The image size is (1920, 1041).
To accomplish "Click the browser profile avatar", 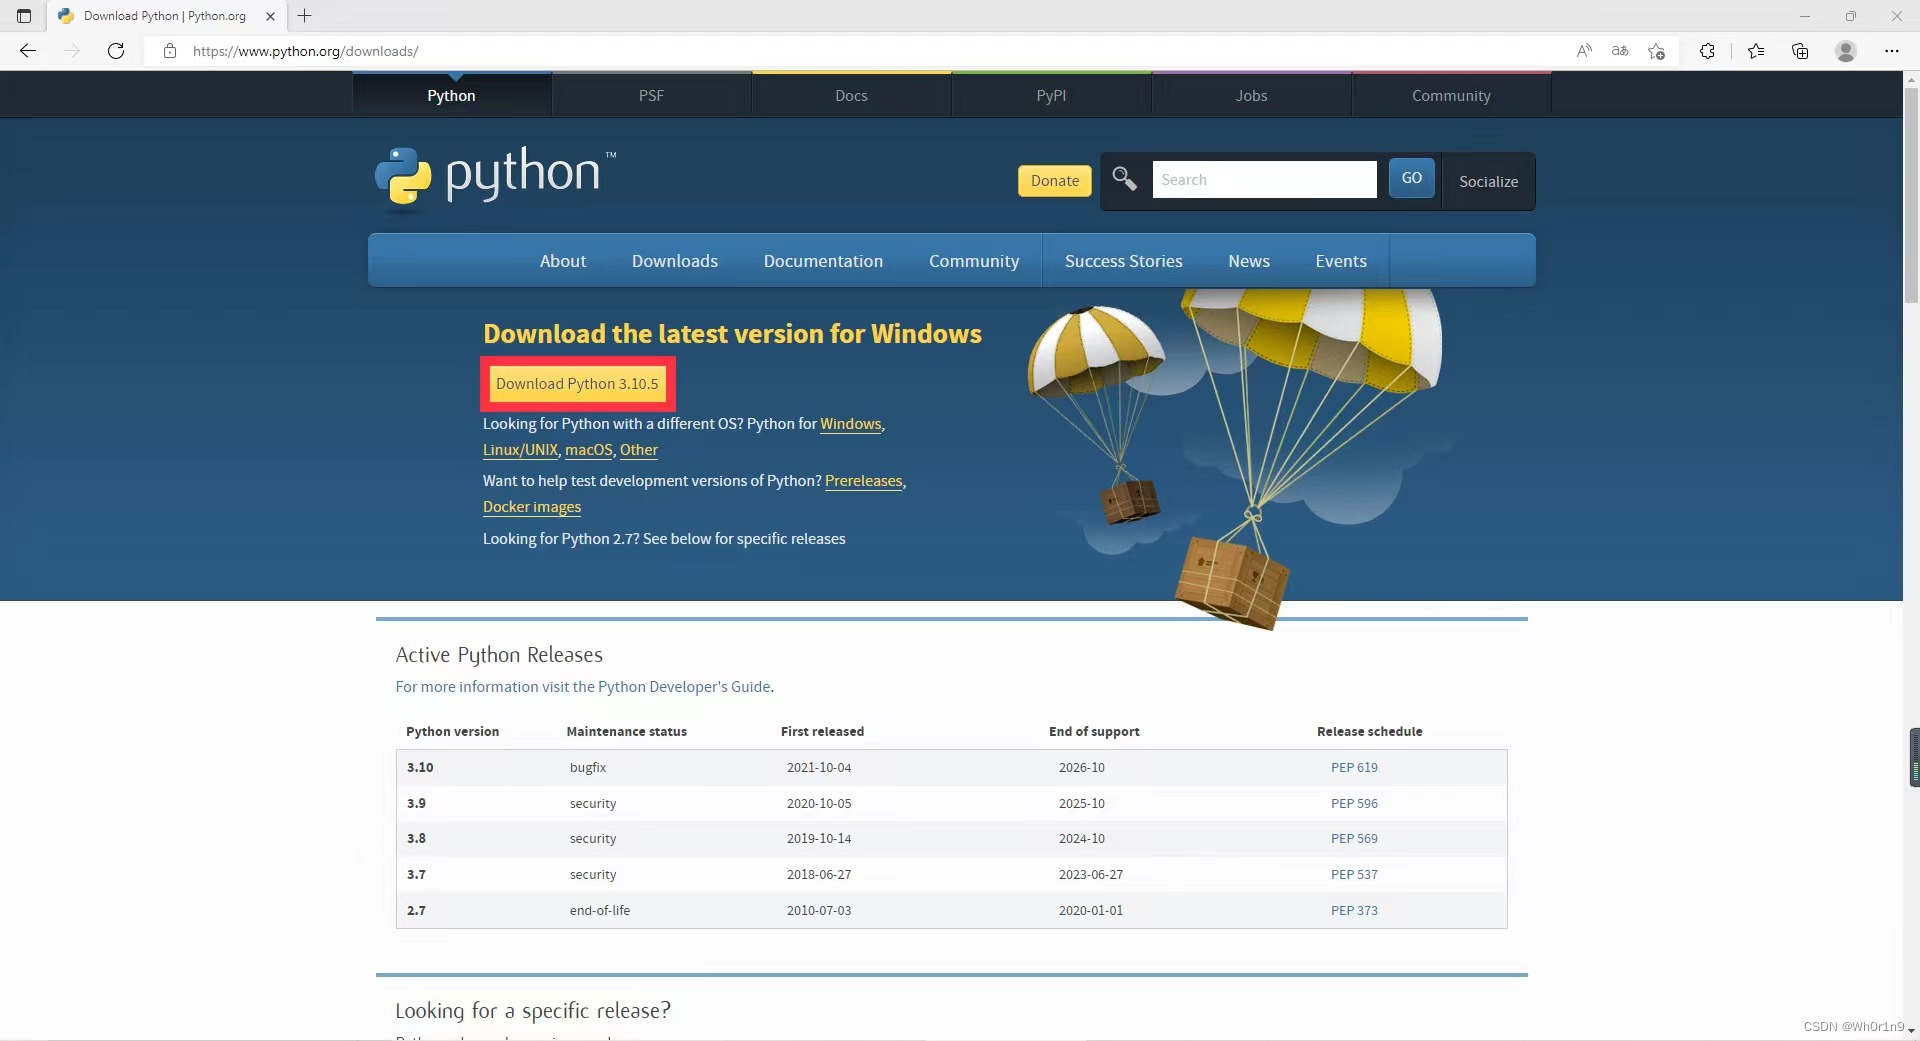I will click(1846, 51).
